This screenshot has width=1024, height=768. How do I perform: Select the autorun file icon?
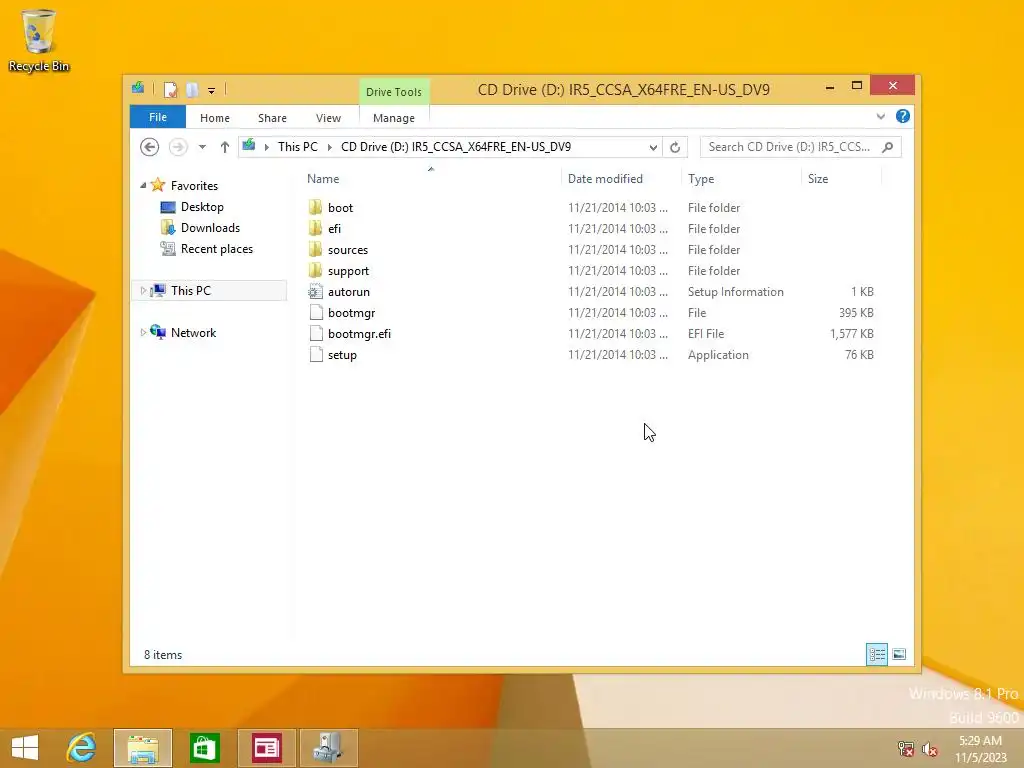[x=315, y=291]
